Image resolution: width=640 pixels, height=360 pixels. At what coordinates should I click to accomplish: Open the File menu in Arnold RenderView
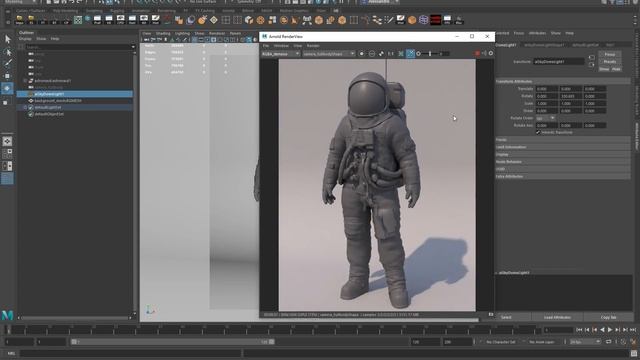(266, 46)
